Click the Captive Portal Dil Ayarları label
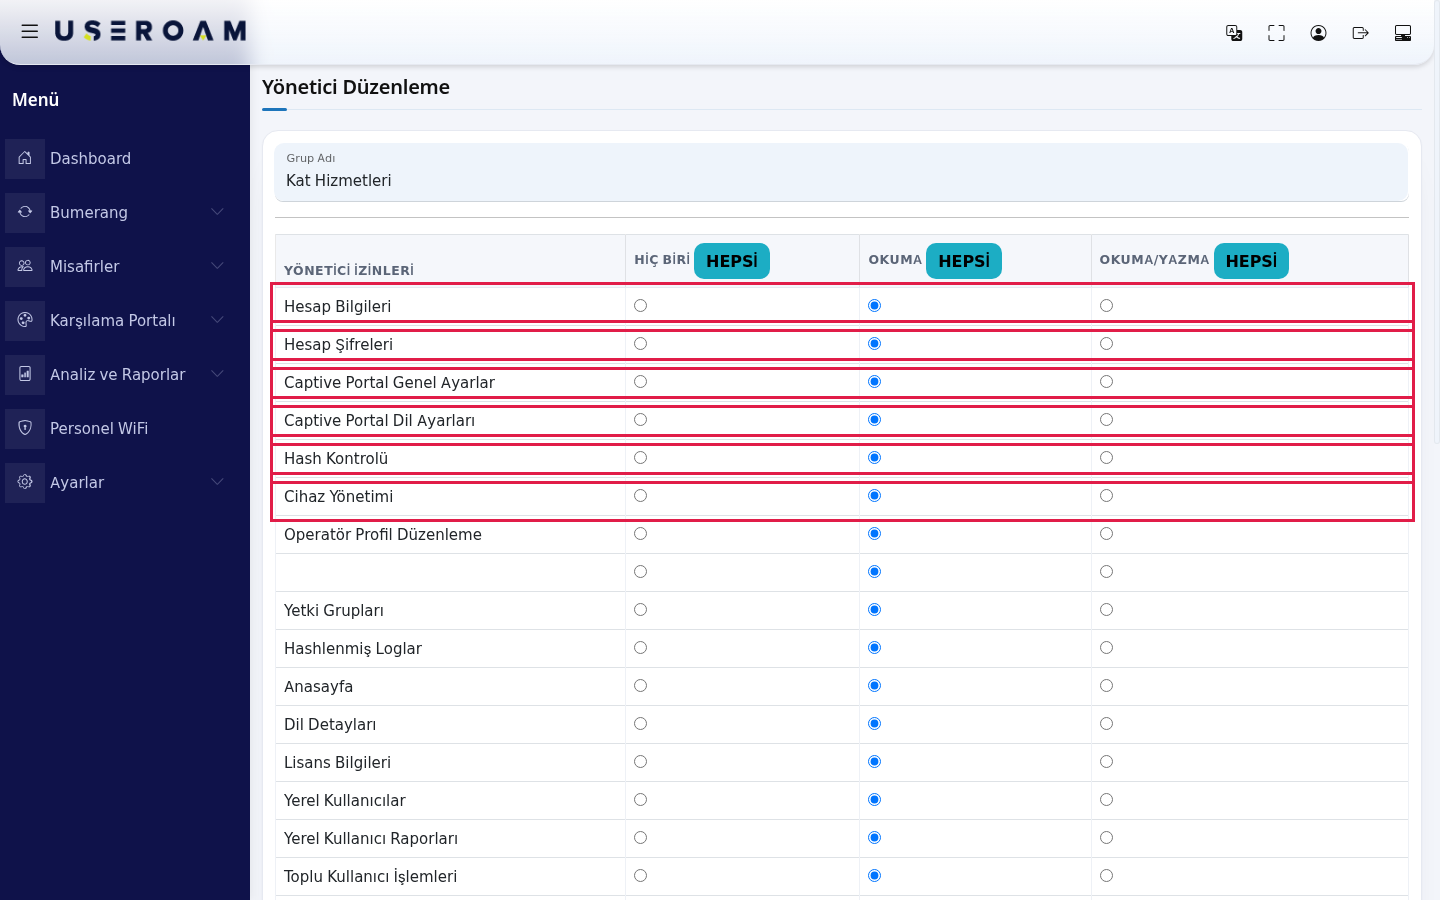1440x900 pixels. pyautogui.click(x=379, y=420)
